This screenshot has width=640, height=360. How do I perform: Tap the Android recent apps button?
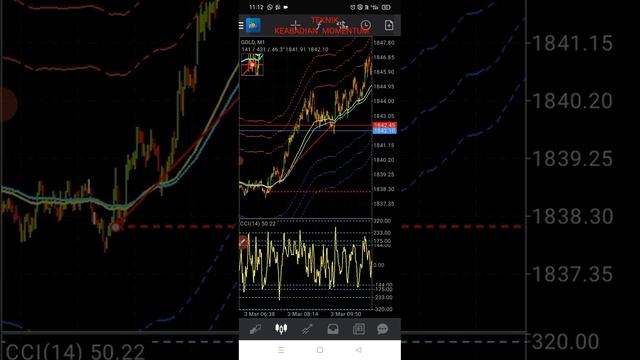pos(281,350)
